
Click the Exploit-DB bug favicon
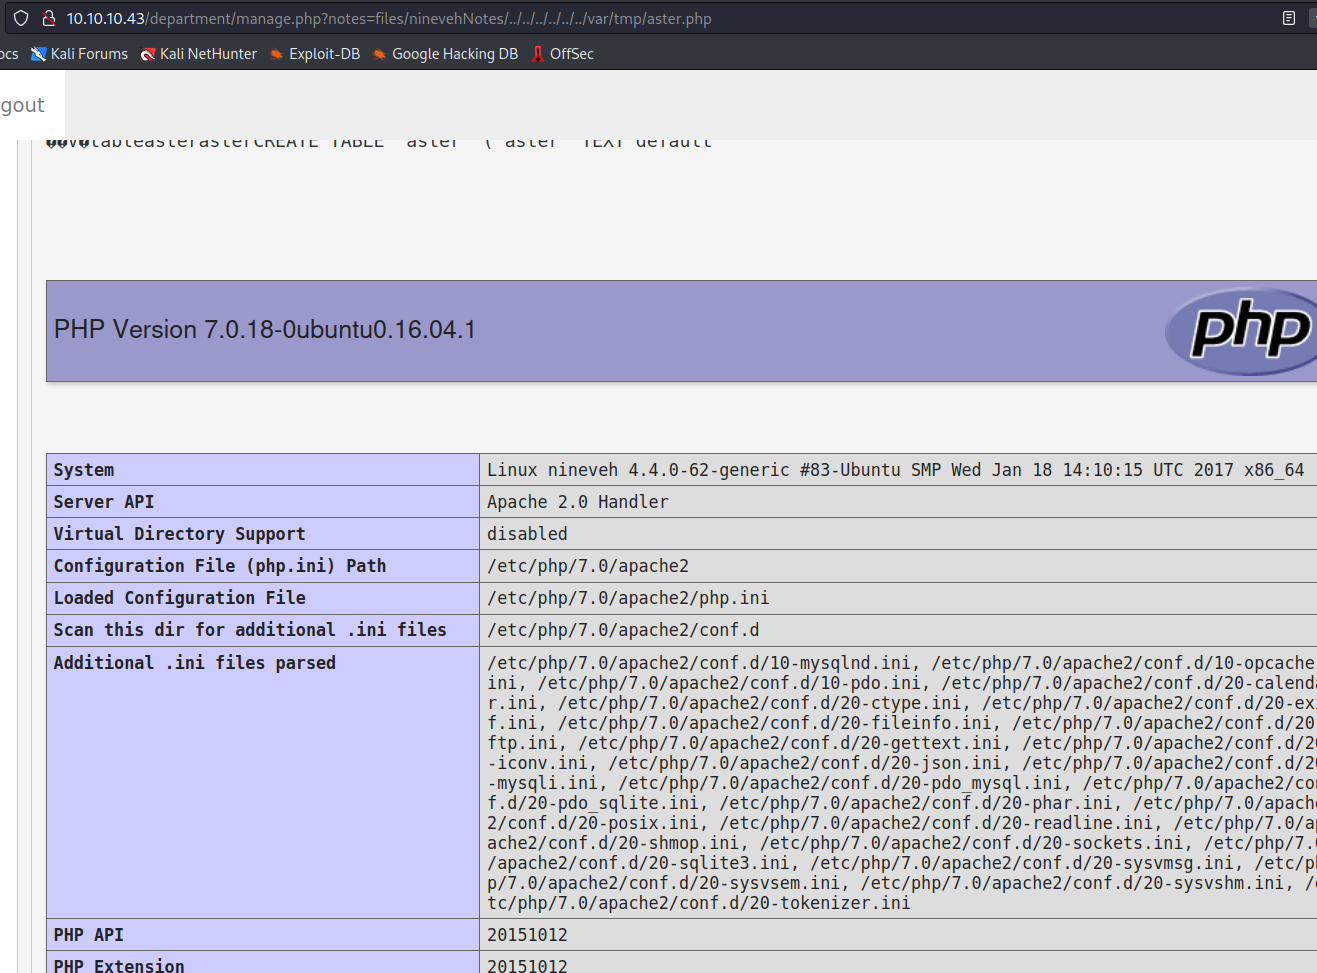coord(277,54)
